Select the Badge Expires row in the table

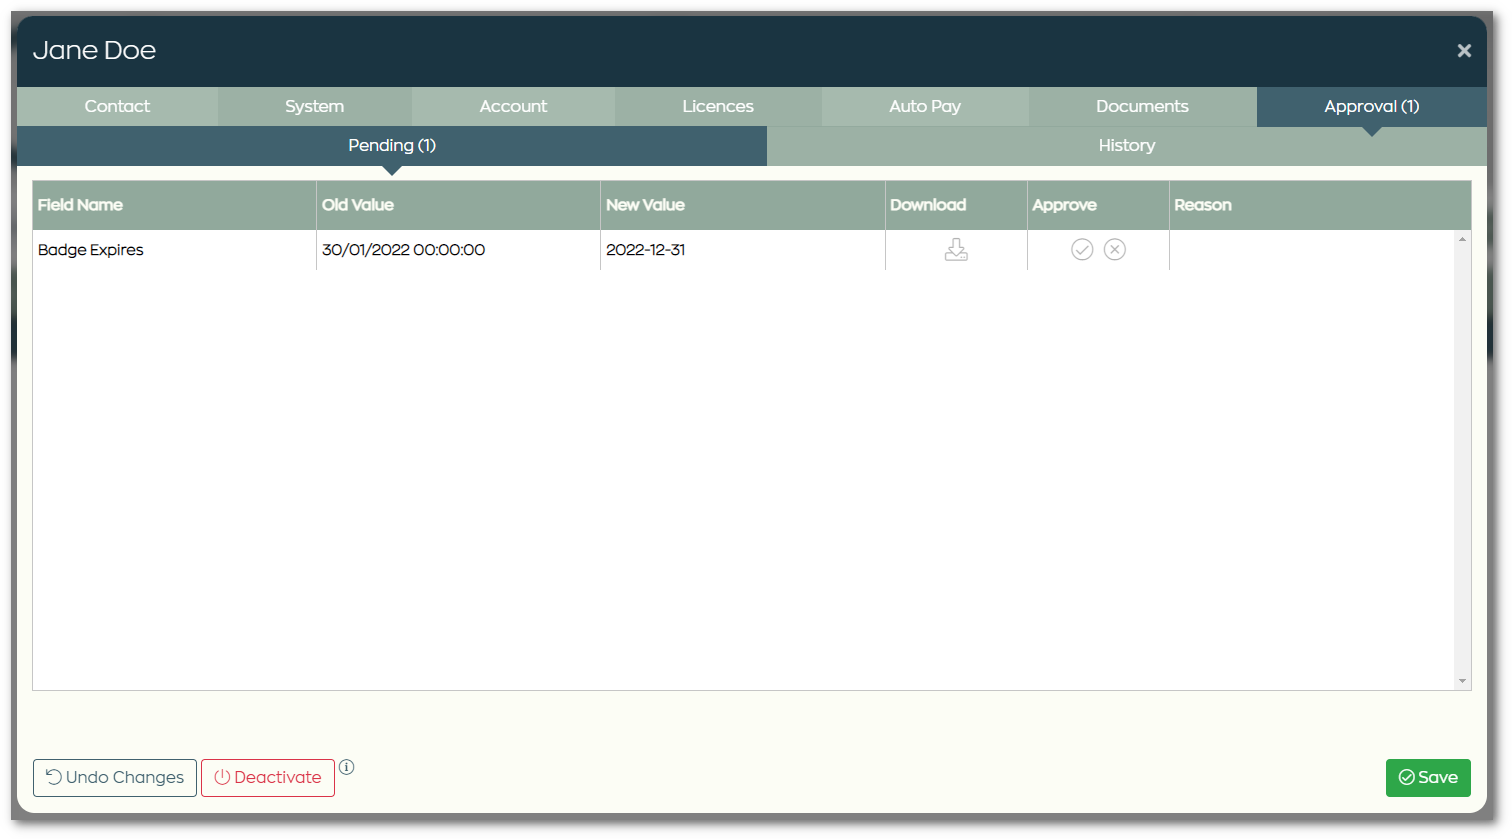click(x=400, y=249)
